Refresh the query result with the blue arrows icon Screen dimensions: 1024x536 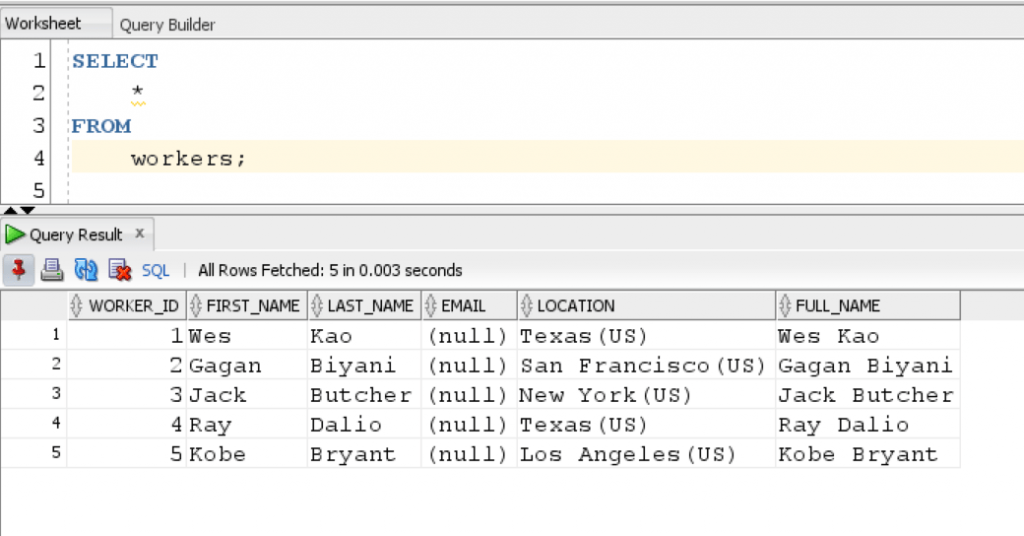click(x=86, y=269)
